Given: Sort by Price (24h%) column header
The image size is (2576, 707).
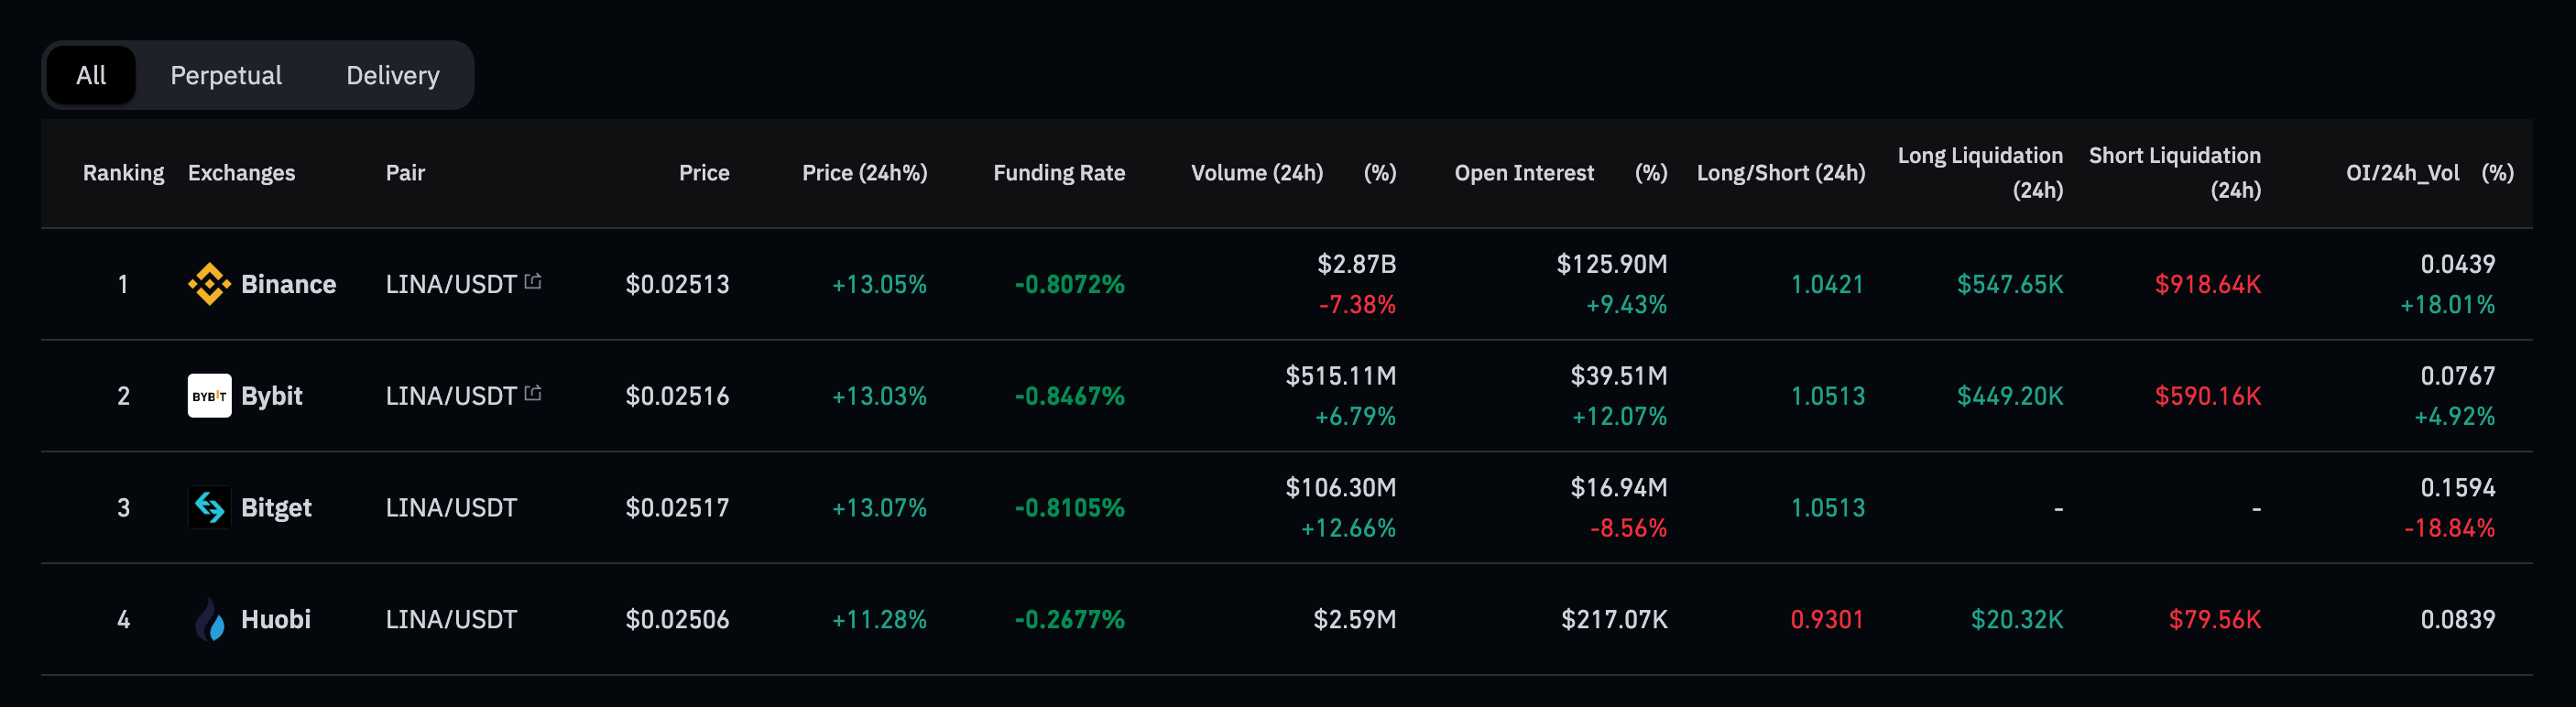Looking at the screenshot, I should (864, 173).
